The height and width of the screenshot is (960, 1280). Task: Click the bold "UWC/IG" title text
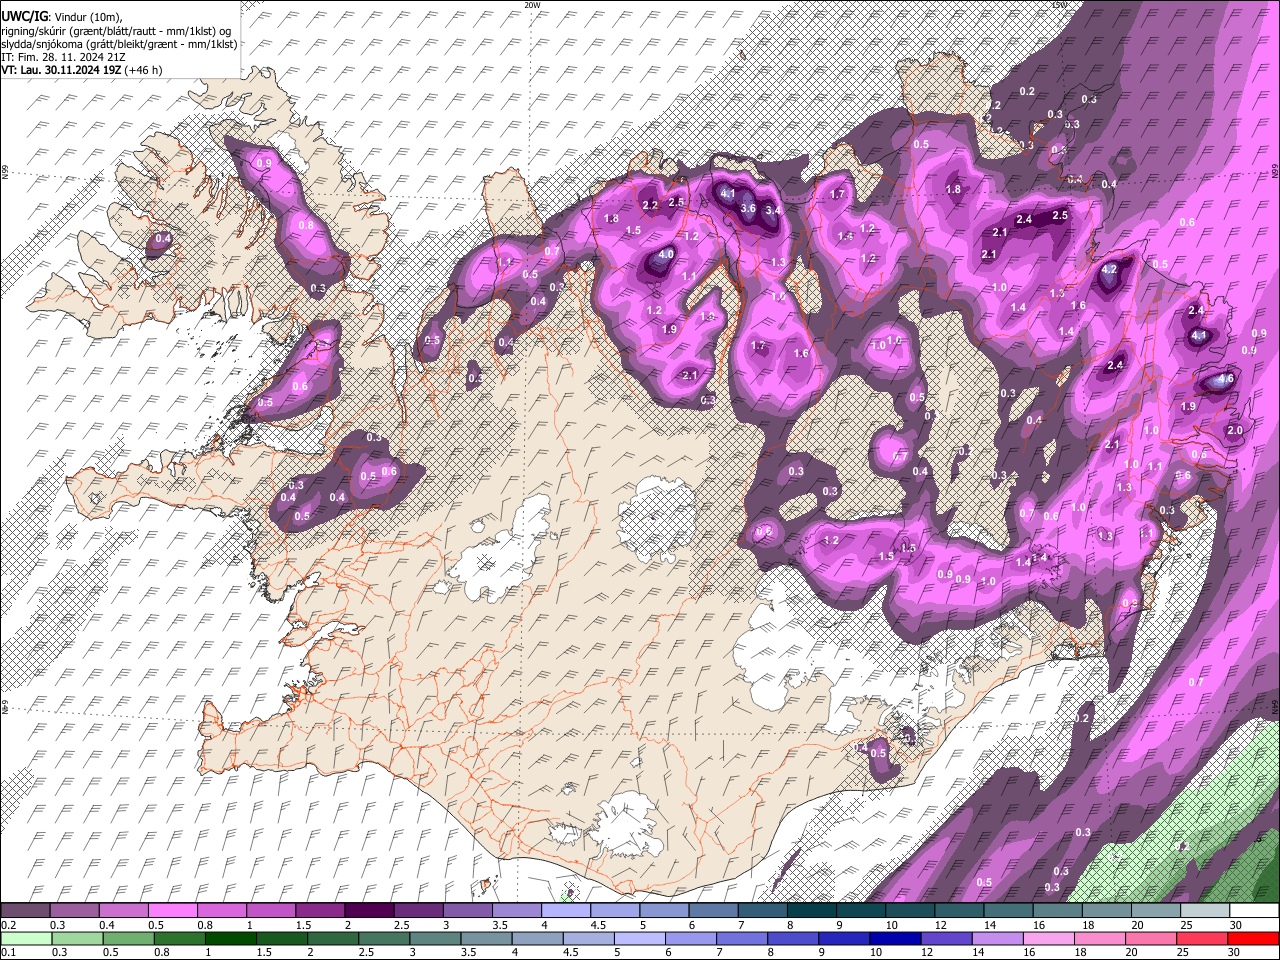click(24, 18)
